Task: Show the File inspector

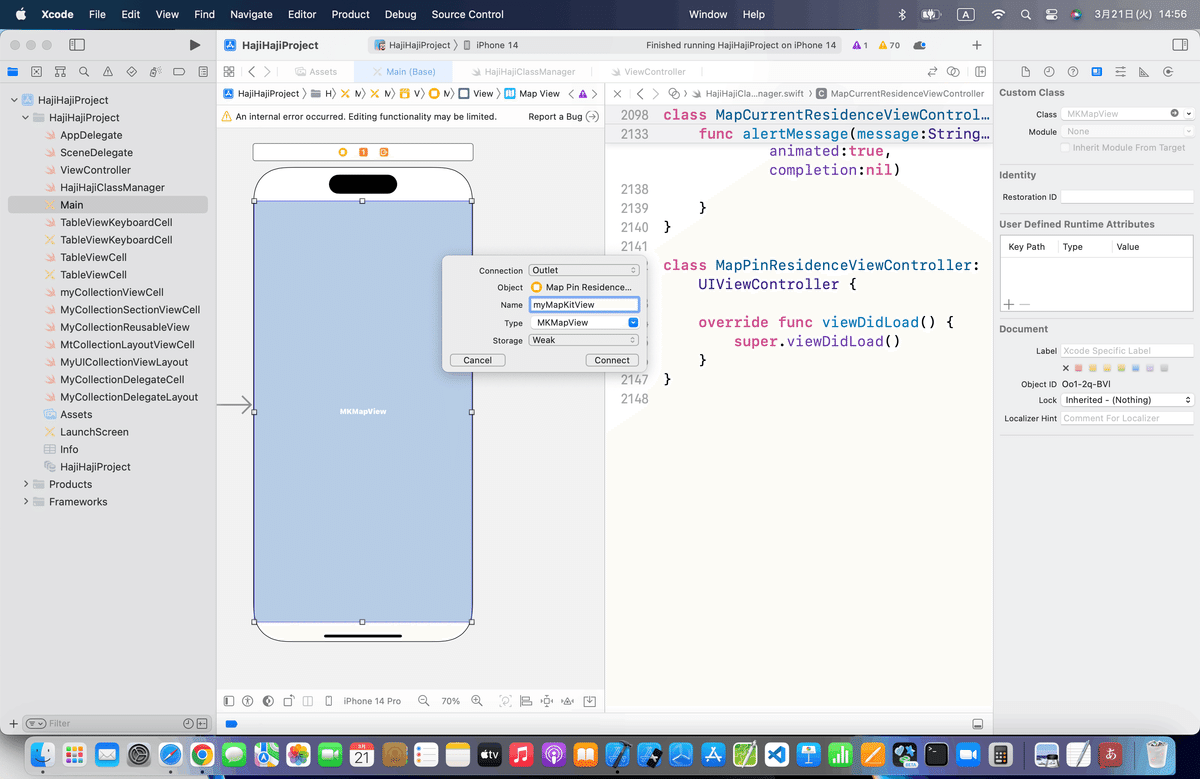Action: pos(1025,72)
